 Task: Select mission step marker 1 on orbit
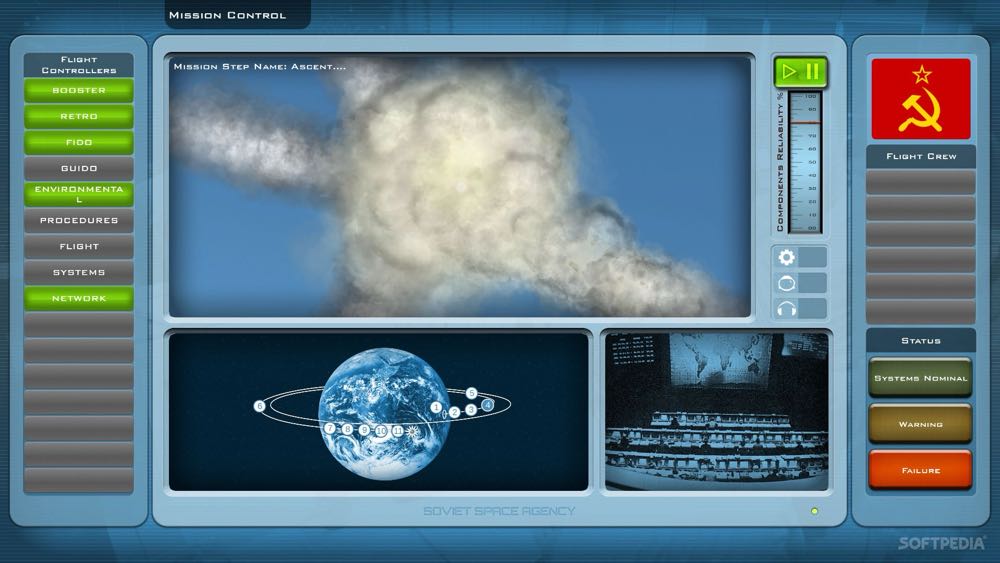[x=436, y=407]
